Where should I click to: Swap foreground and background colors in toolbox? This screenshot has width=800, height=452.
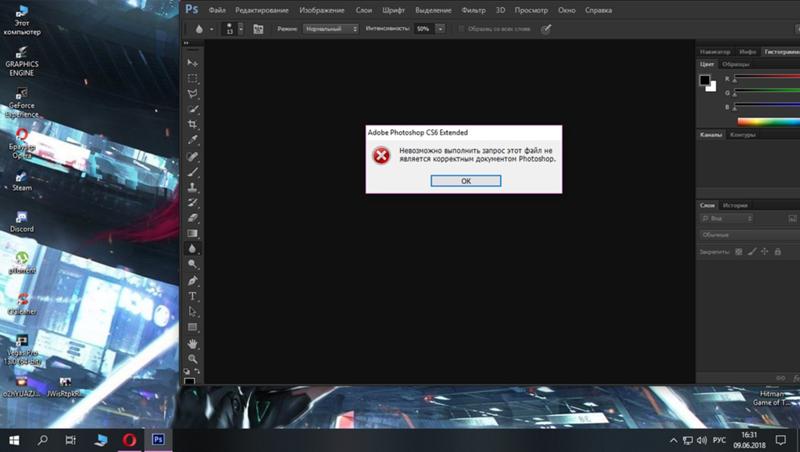point(197,371)
